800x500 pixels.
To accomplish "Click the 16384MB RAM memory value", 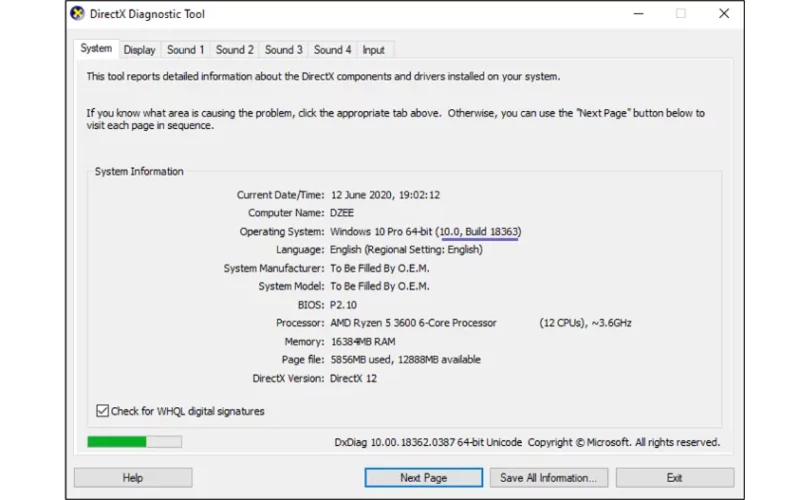I will pos(363,341).
